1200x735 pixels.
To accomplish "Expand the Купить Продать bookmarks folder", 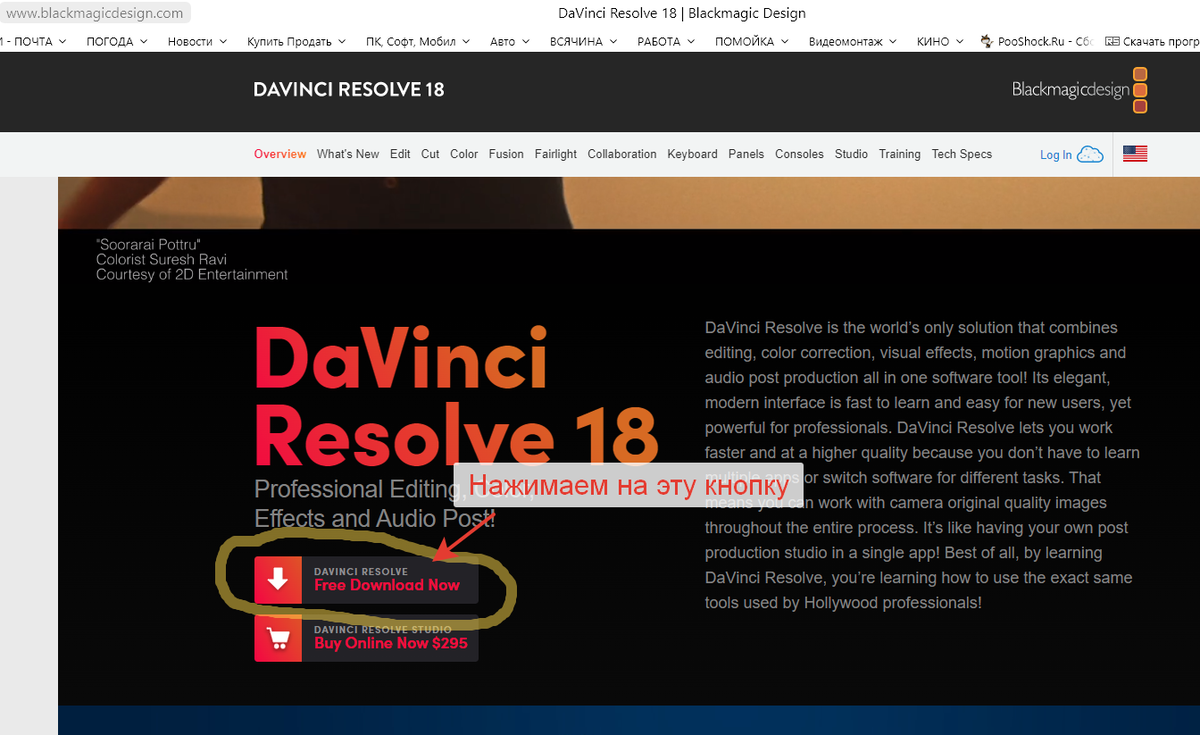I will point(296,41).
